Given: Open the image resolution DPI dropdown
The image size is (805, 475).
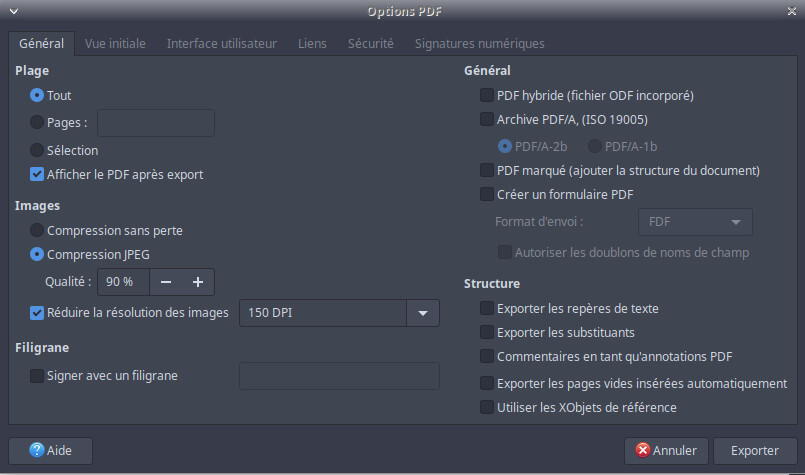Looking at the screenshot, I should click(x=423, y=313).
